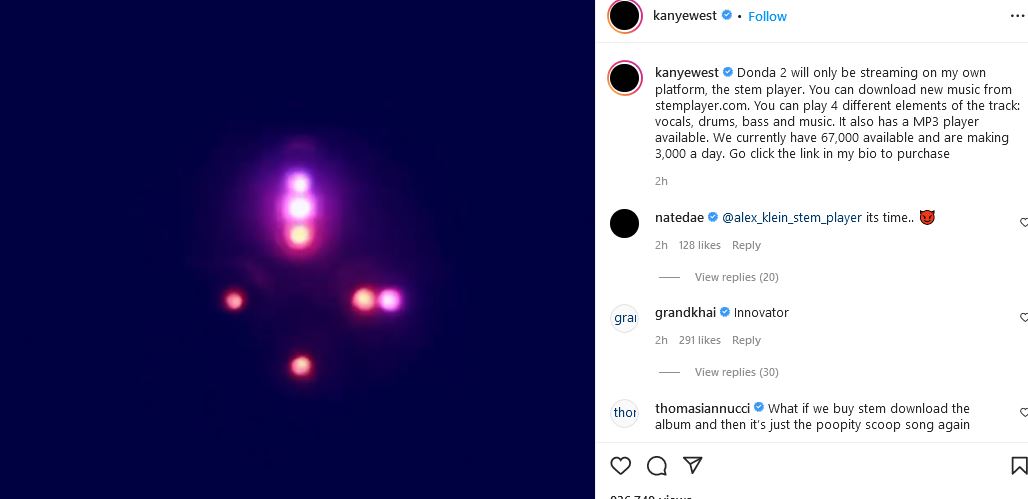View the 128 likes on natedae's comment

click(699, 245)
